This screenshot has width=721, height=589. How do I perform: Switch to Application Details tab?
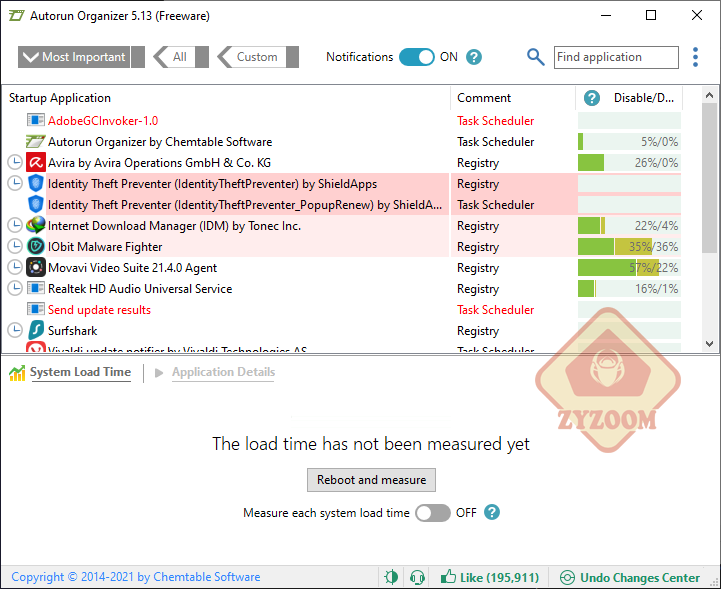(x=223, y=372)
